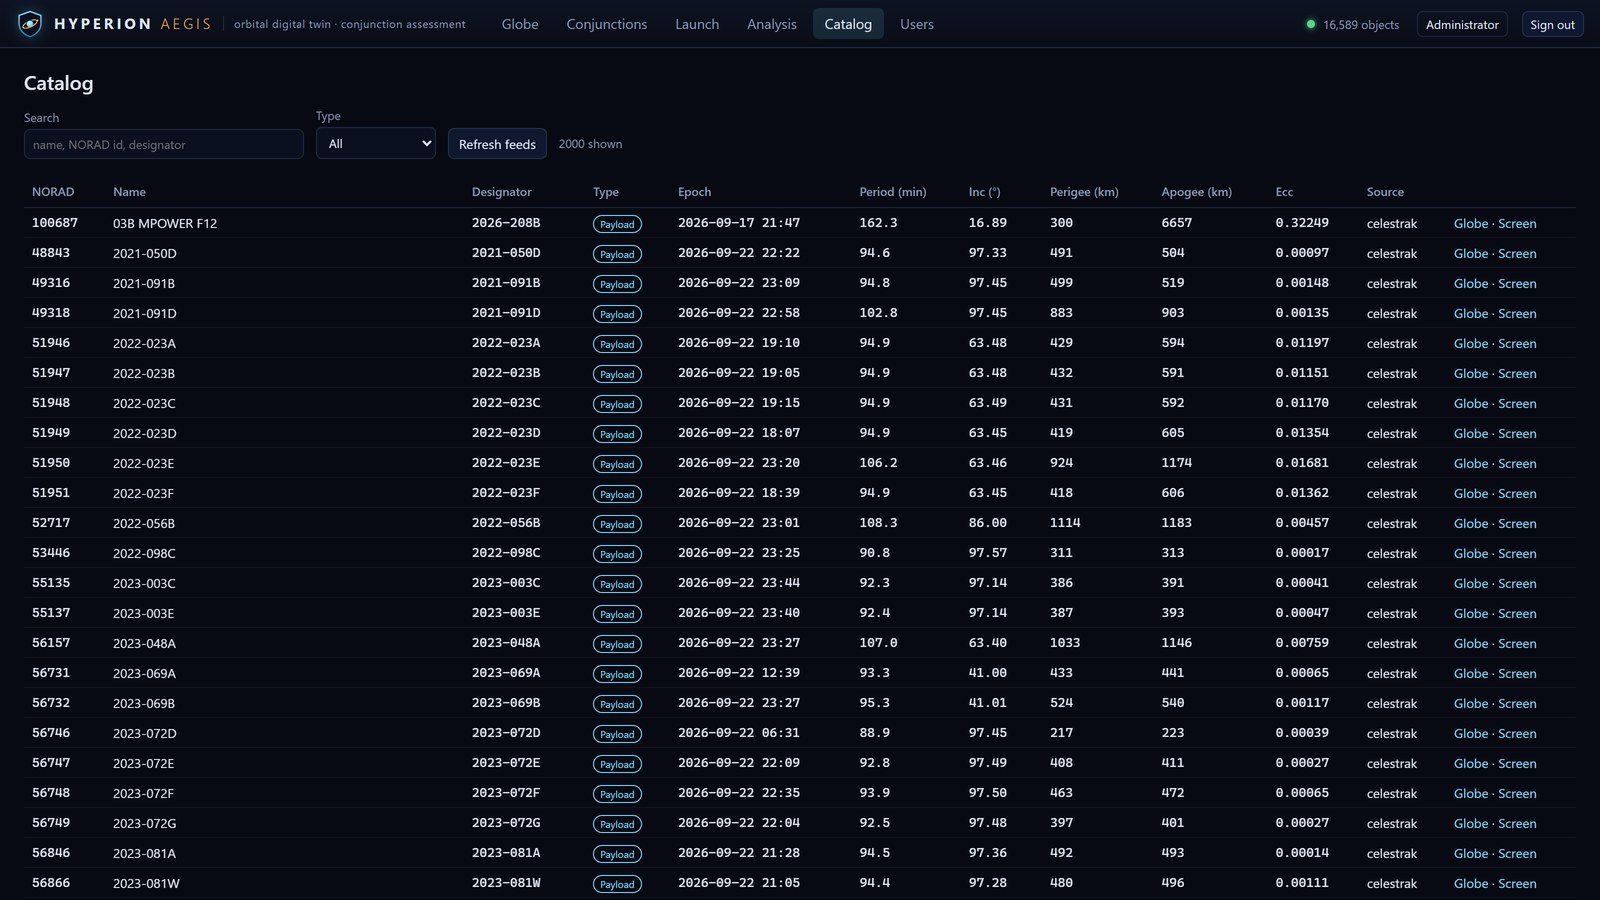Open the Analysis tab
Image resolution: width=1600 pixels, height=900 pixels.
772,24
